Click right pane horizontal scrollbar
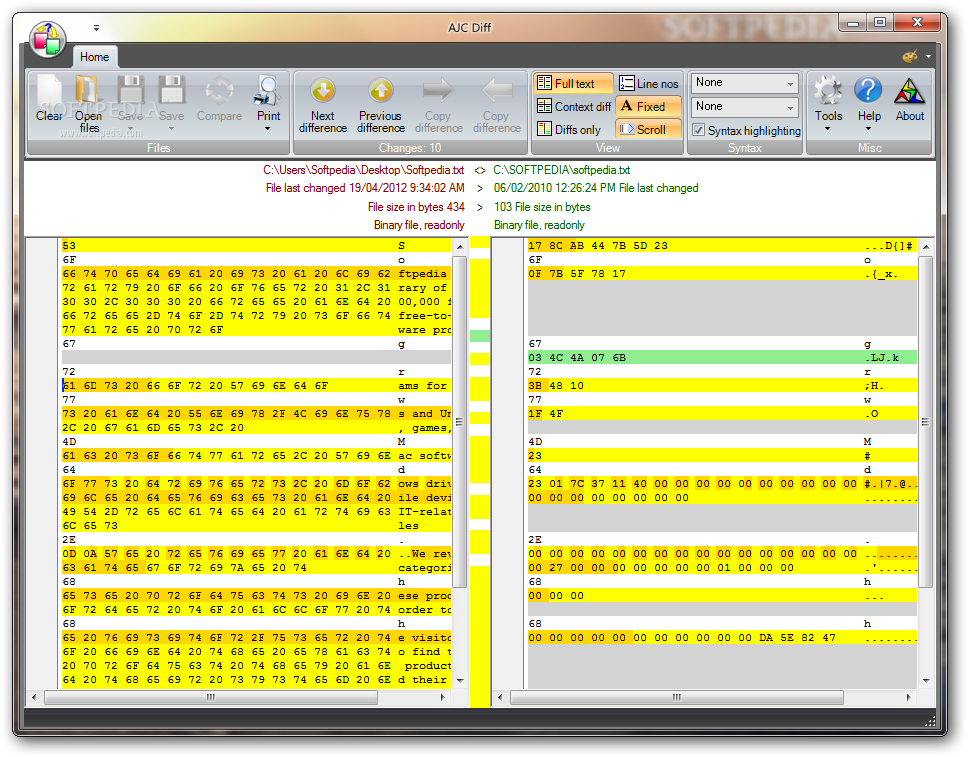This screenshot has height=757, width=968. 677,697
